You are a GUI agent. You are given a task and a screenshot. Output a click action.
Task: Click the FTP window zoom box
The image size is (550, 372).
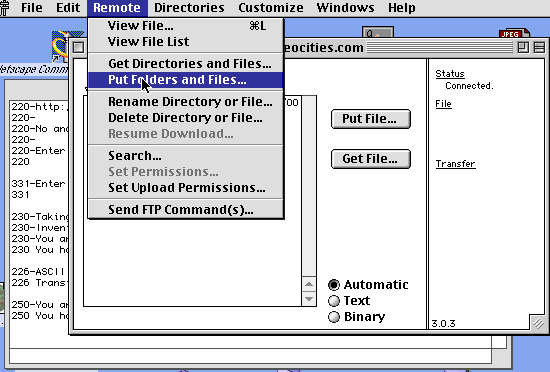tap(523, 47)
